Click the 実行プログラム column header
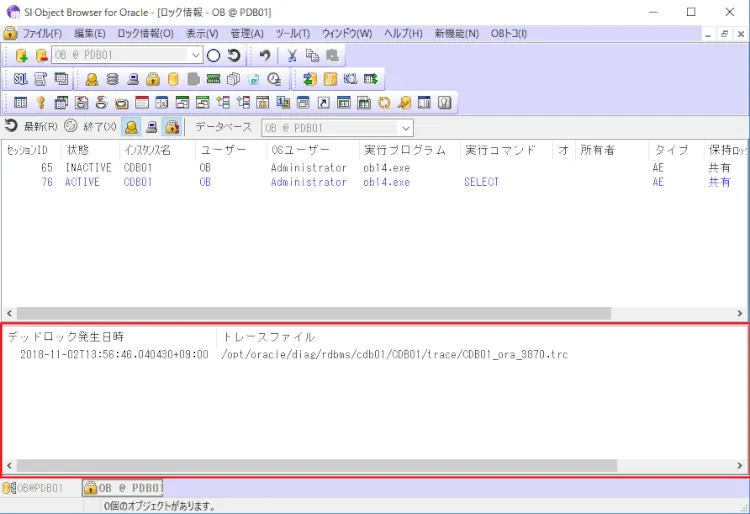Image resolution: width=750 pixels, height=514 pixels. (x=409, y=150)
